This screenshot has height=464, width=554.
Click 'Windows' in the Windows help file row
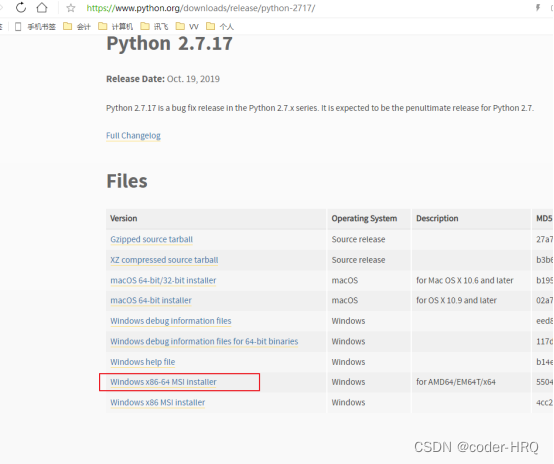348,362
